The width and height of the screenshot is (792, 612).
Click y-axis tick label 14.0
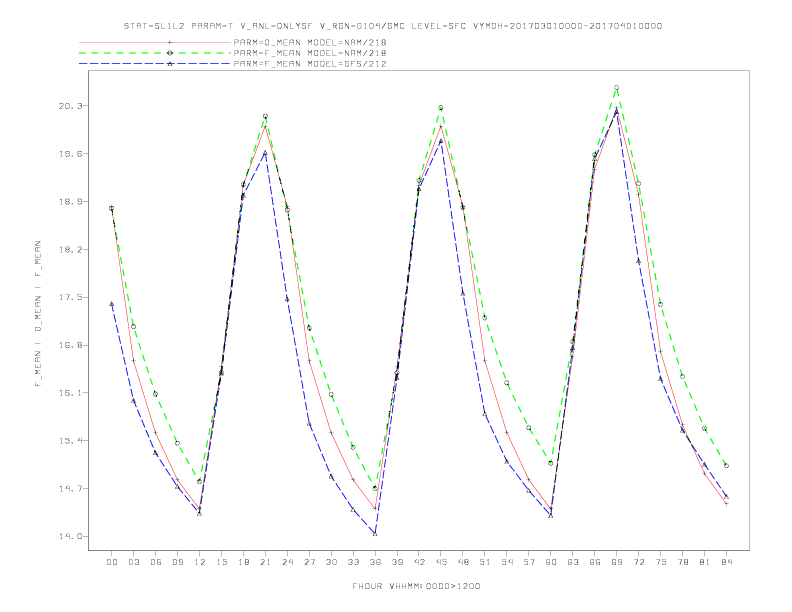70,536
